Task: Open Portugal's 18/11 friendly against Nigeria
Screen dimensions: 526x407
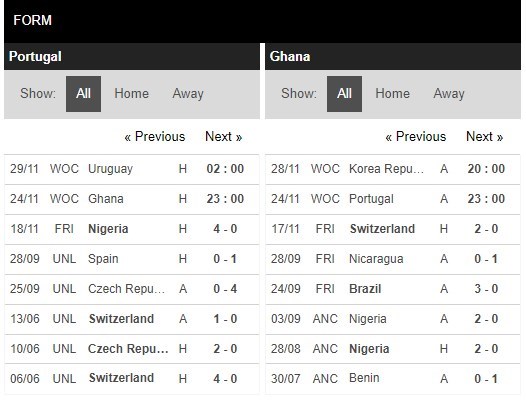Action: 132,229
